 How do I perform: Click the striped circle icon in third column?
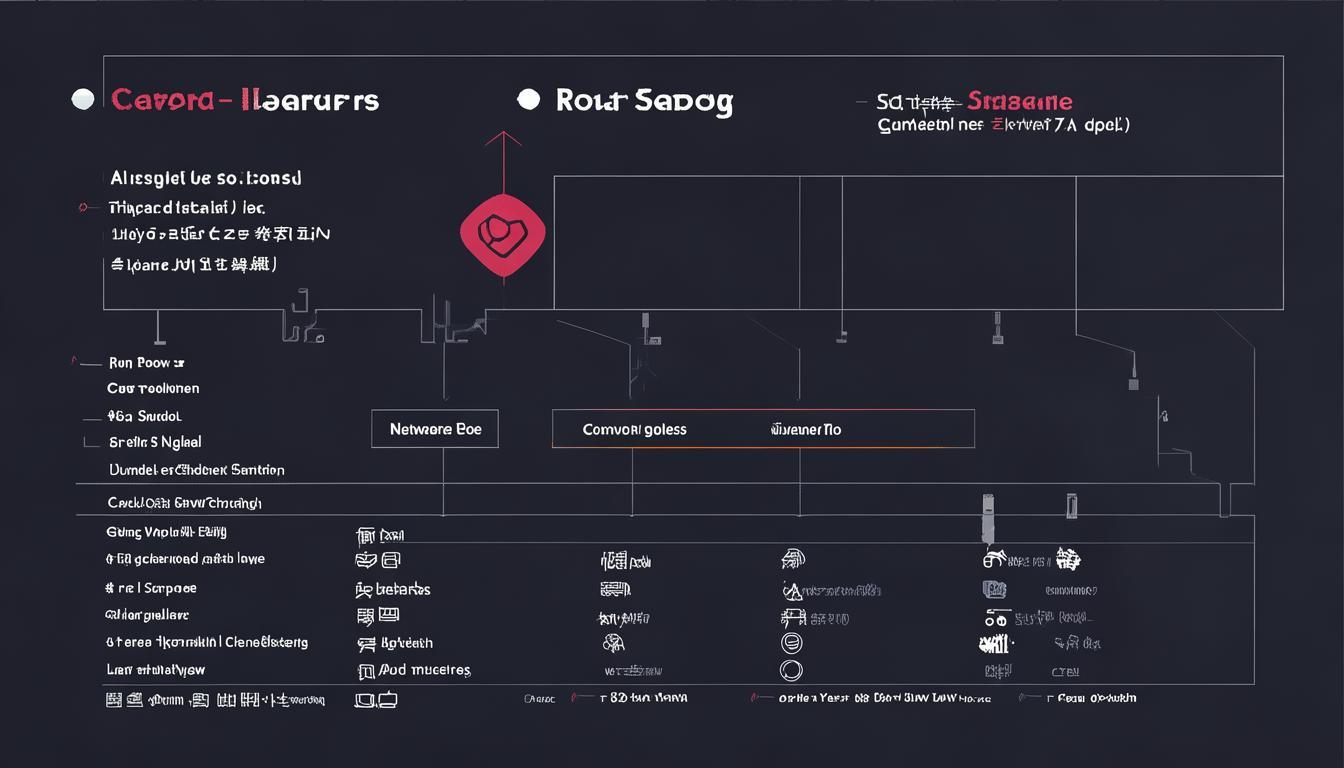click(791, 643)
